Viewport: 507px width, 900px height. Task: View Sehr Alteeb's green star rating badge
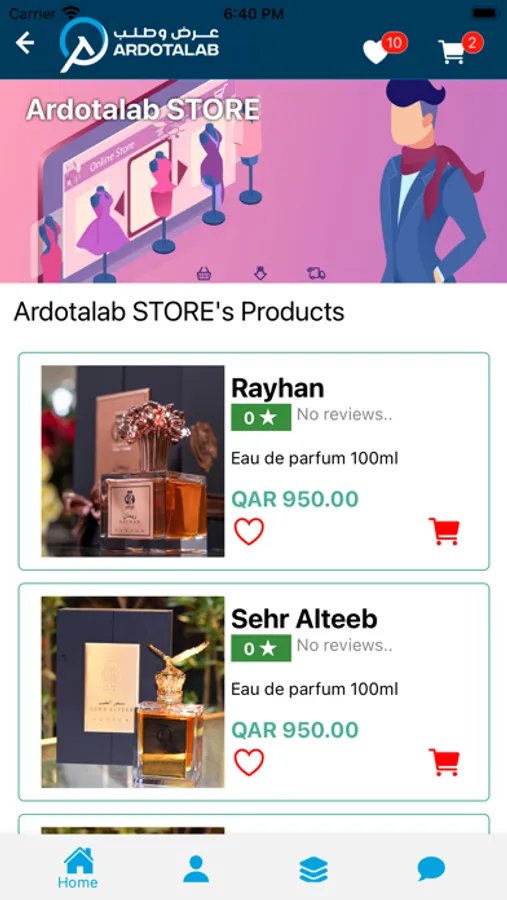coord(261,648)
